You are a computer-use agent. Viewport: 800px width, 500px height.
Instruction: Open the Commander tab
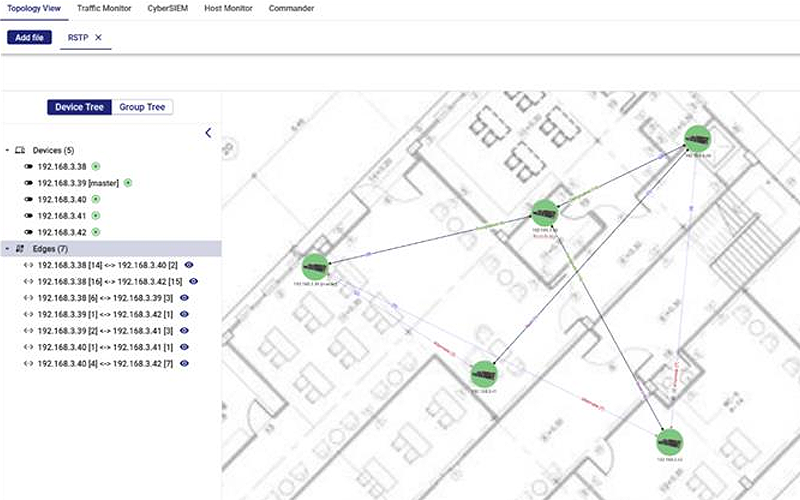(x=291, y=8)
